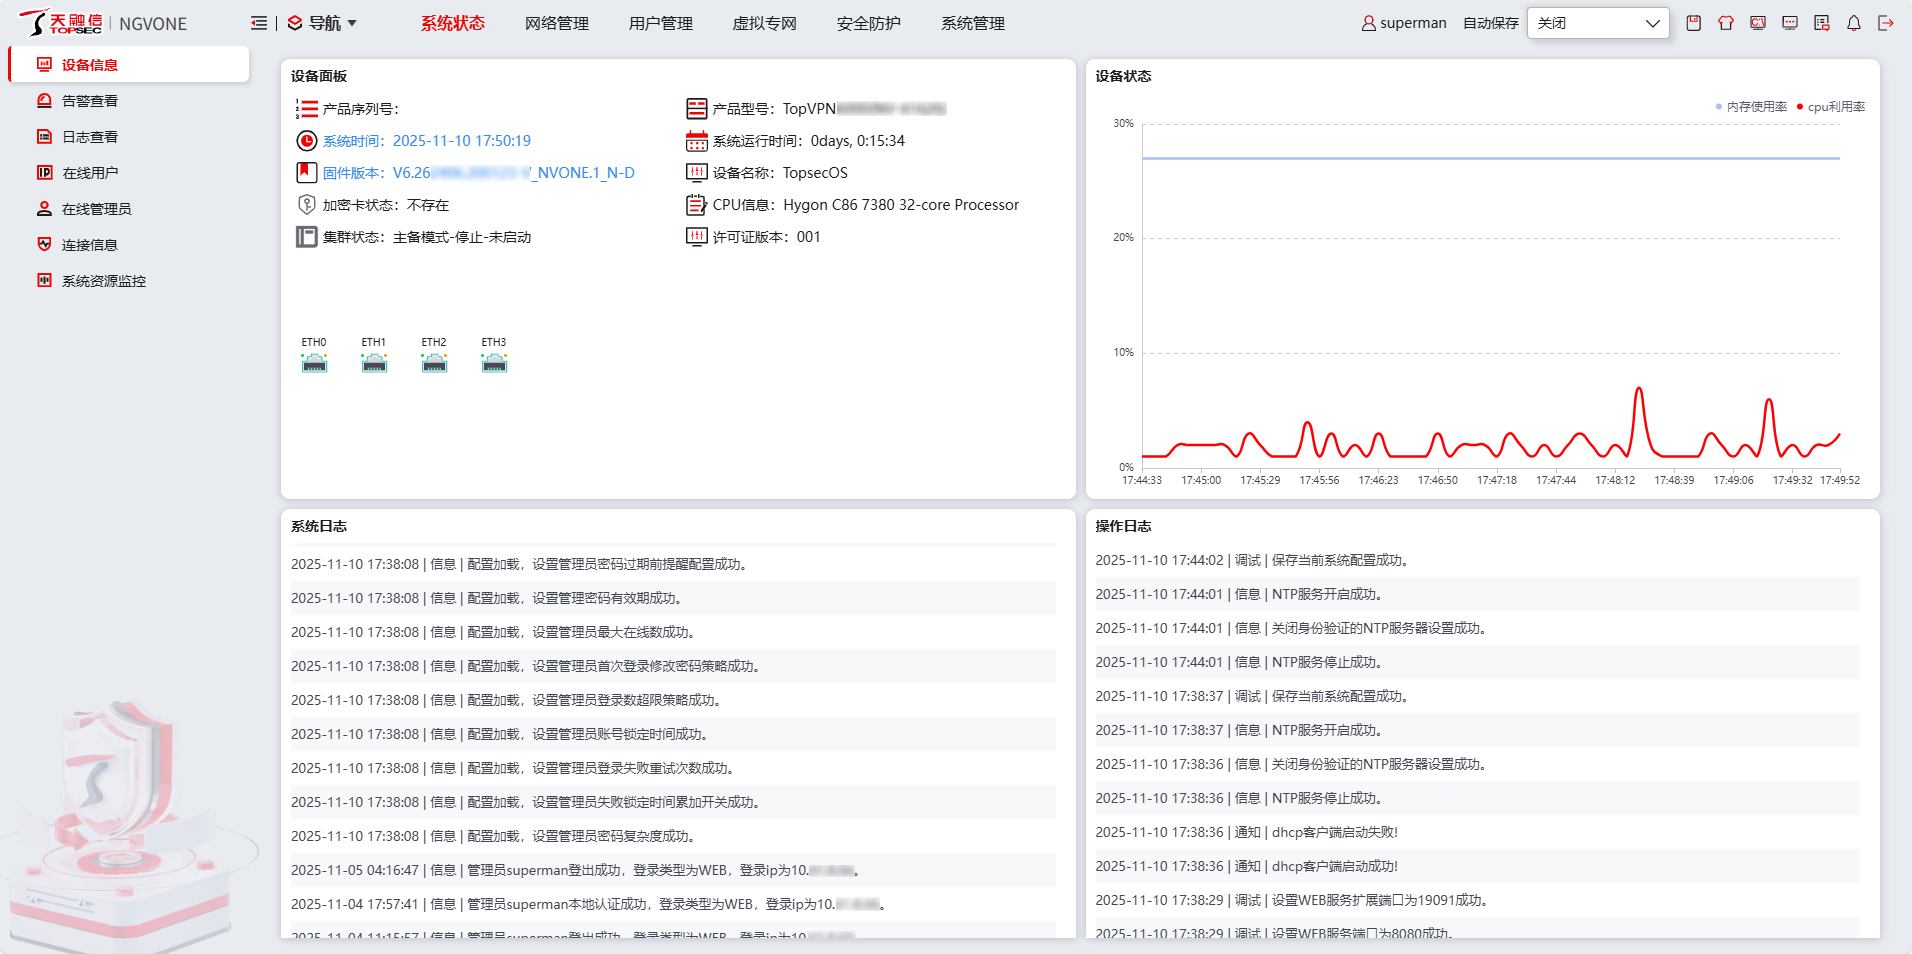Click the ETH3 network port icon
The width and height of the screenshot is (1912, 954).
tap(494, 363)
